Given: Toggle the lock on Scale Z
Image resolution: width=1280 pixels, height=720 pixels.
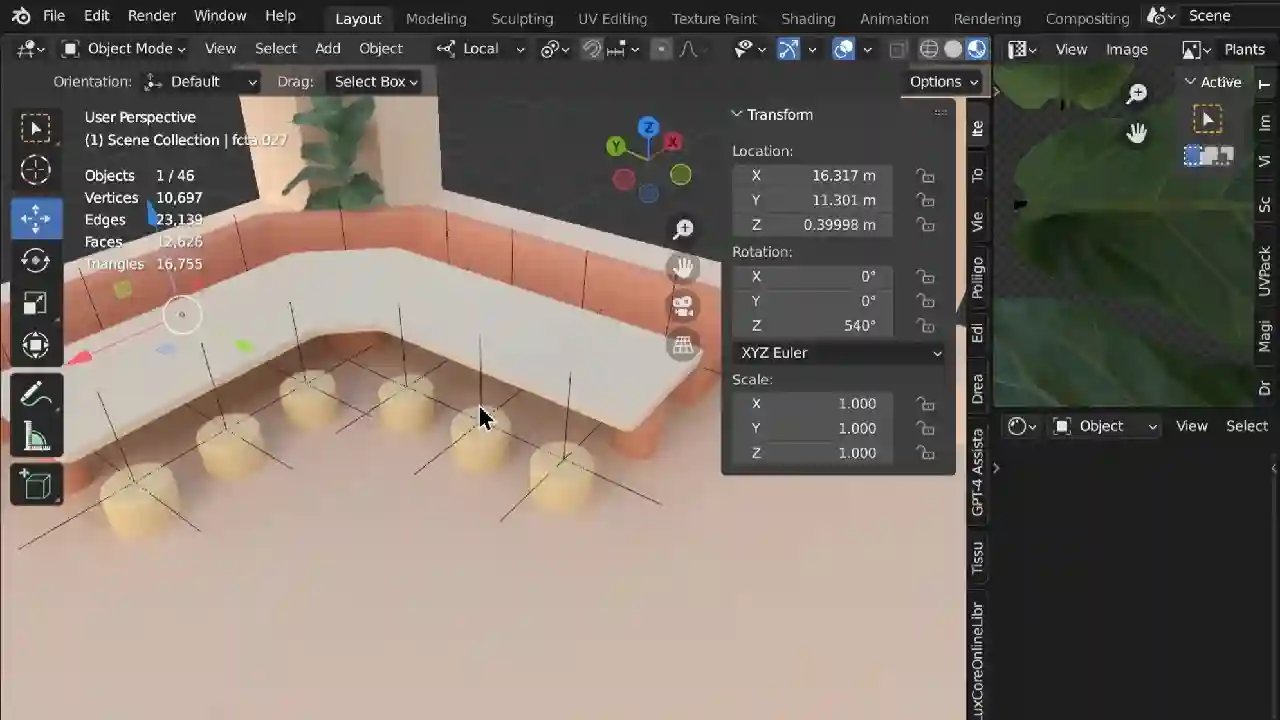Looking at the screenshot, I should point(925,453).
